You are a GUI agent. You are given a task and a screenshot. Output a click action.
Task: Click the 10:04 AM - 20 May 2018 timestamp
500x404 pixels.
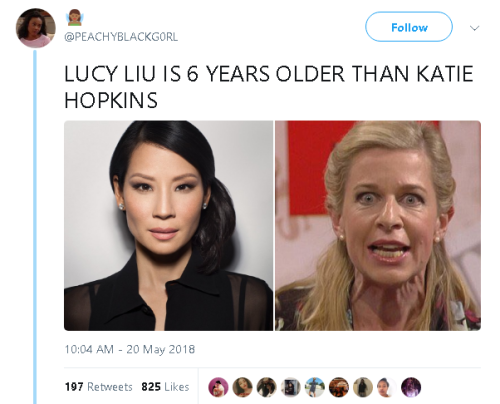point(130,349)
